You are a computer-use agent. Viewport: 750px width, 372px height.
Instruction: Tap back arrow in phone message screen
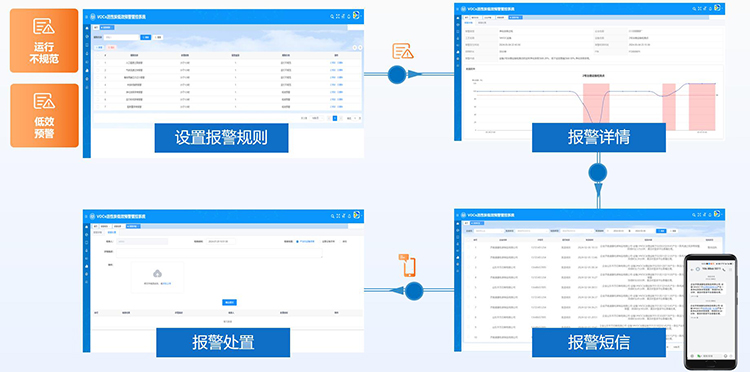[x=692, y=270]
